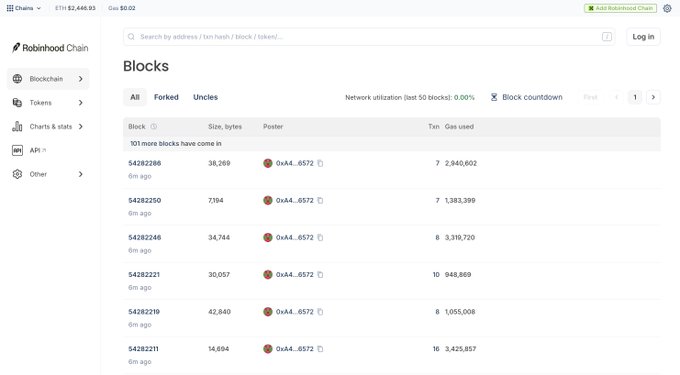Click network utilization 0.00% value
Image resolution: width=680 pixels, height=375 pixels.
(464, 98)
